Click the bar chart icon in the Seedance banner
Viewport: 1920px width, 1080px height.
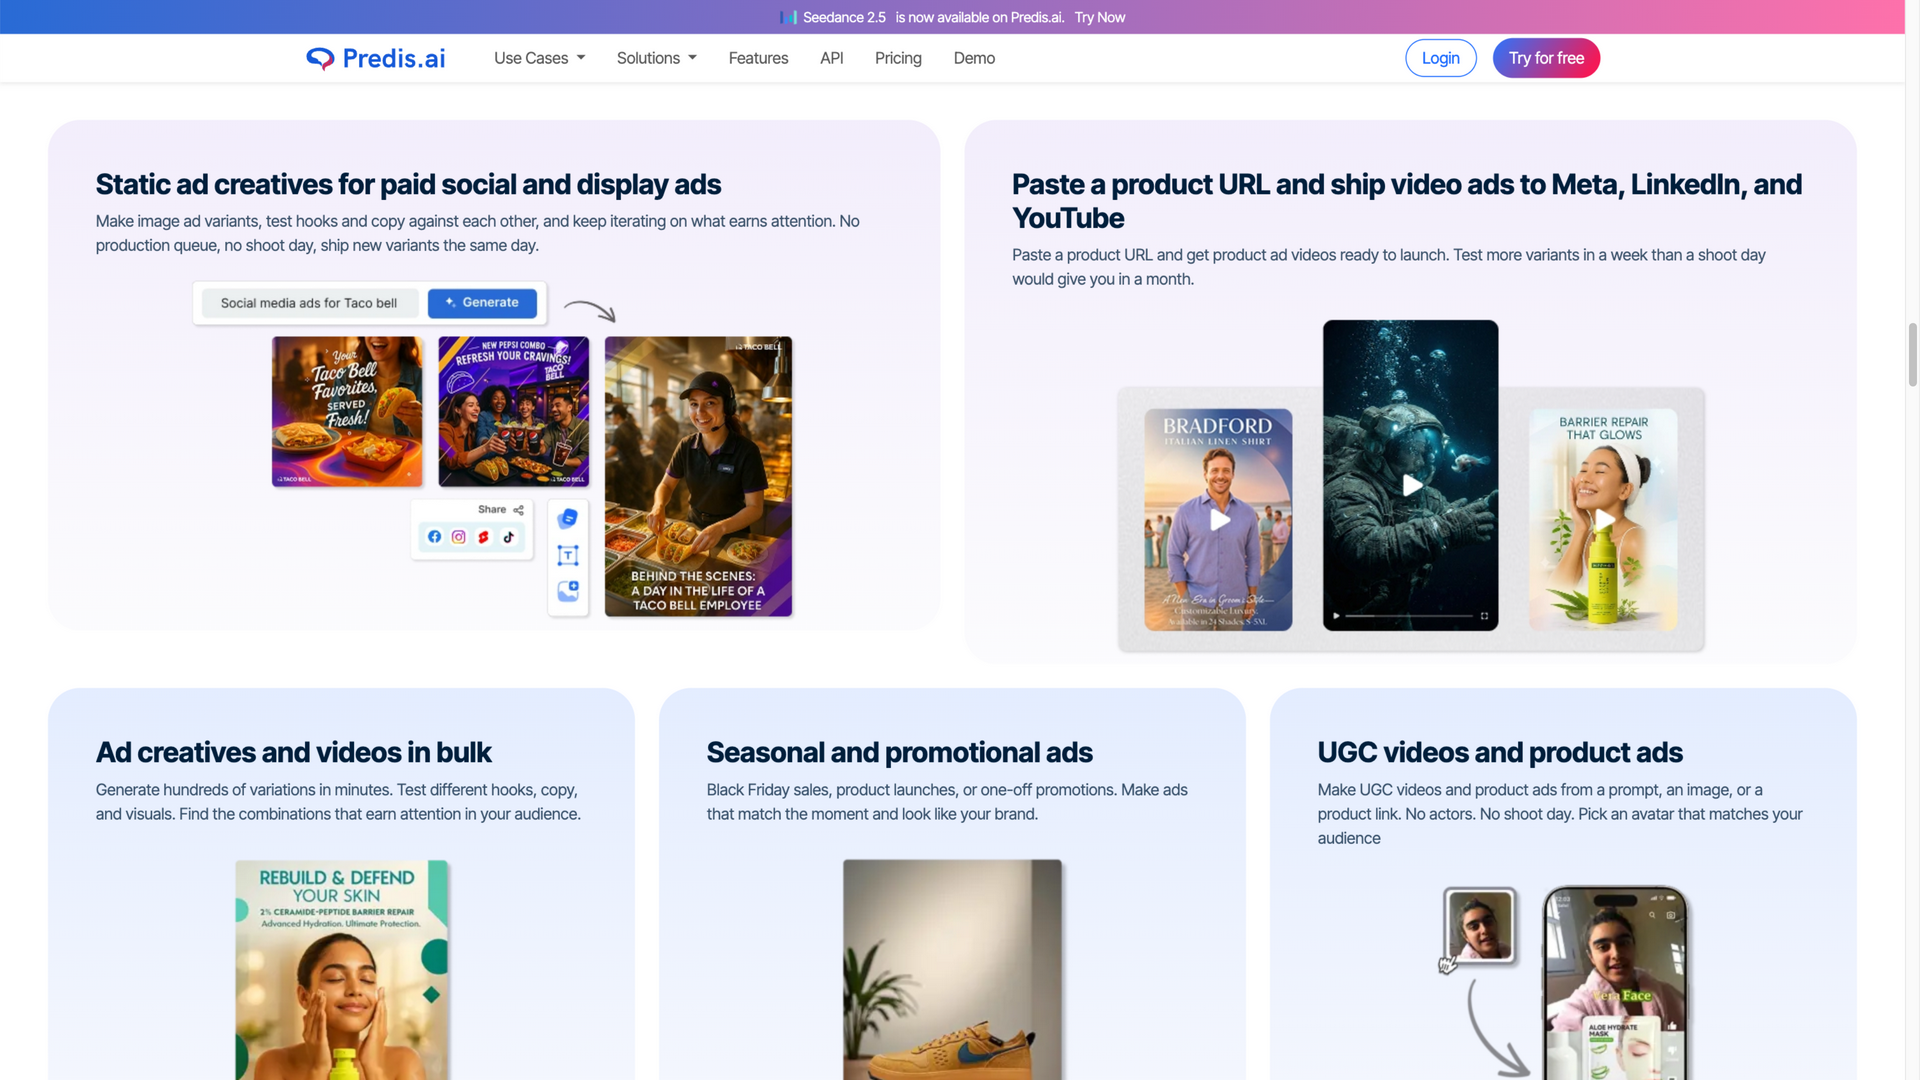click(788, 17)
